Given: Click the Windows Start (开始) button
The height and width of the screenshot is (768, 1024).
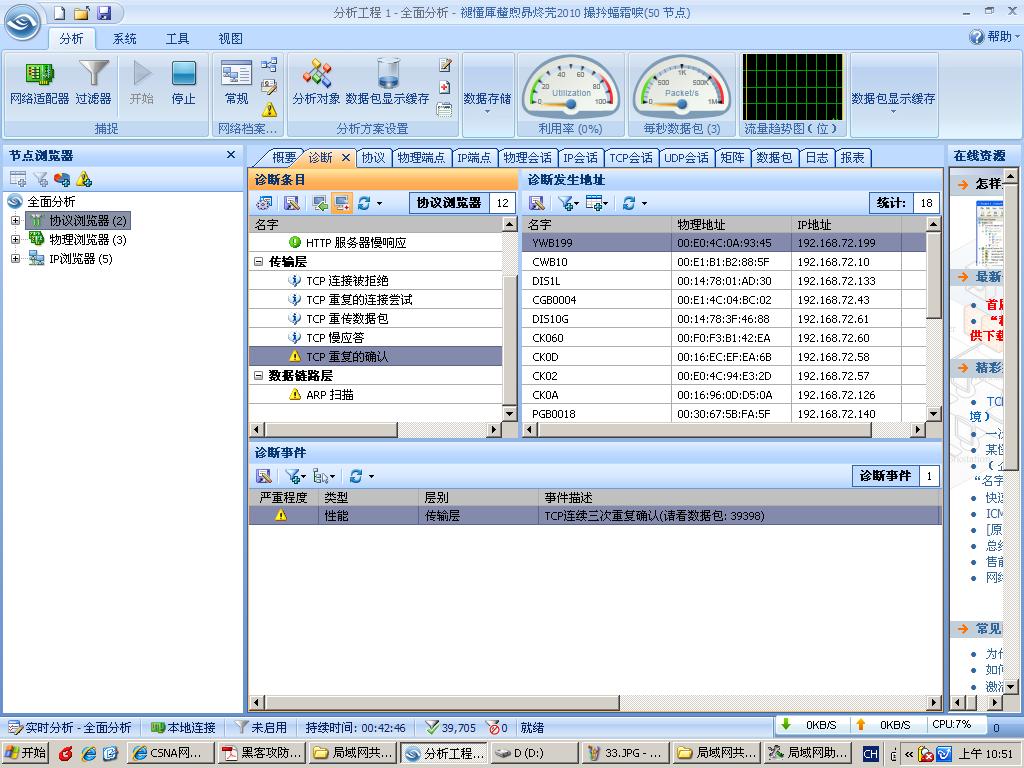Looking at the screenshot, I should pos(26,753).
